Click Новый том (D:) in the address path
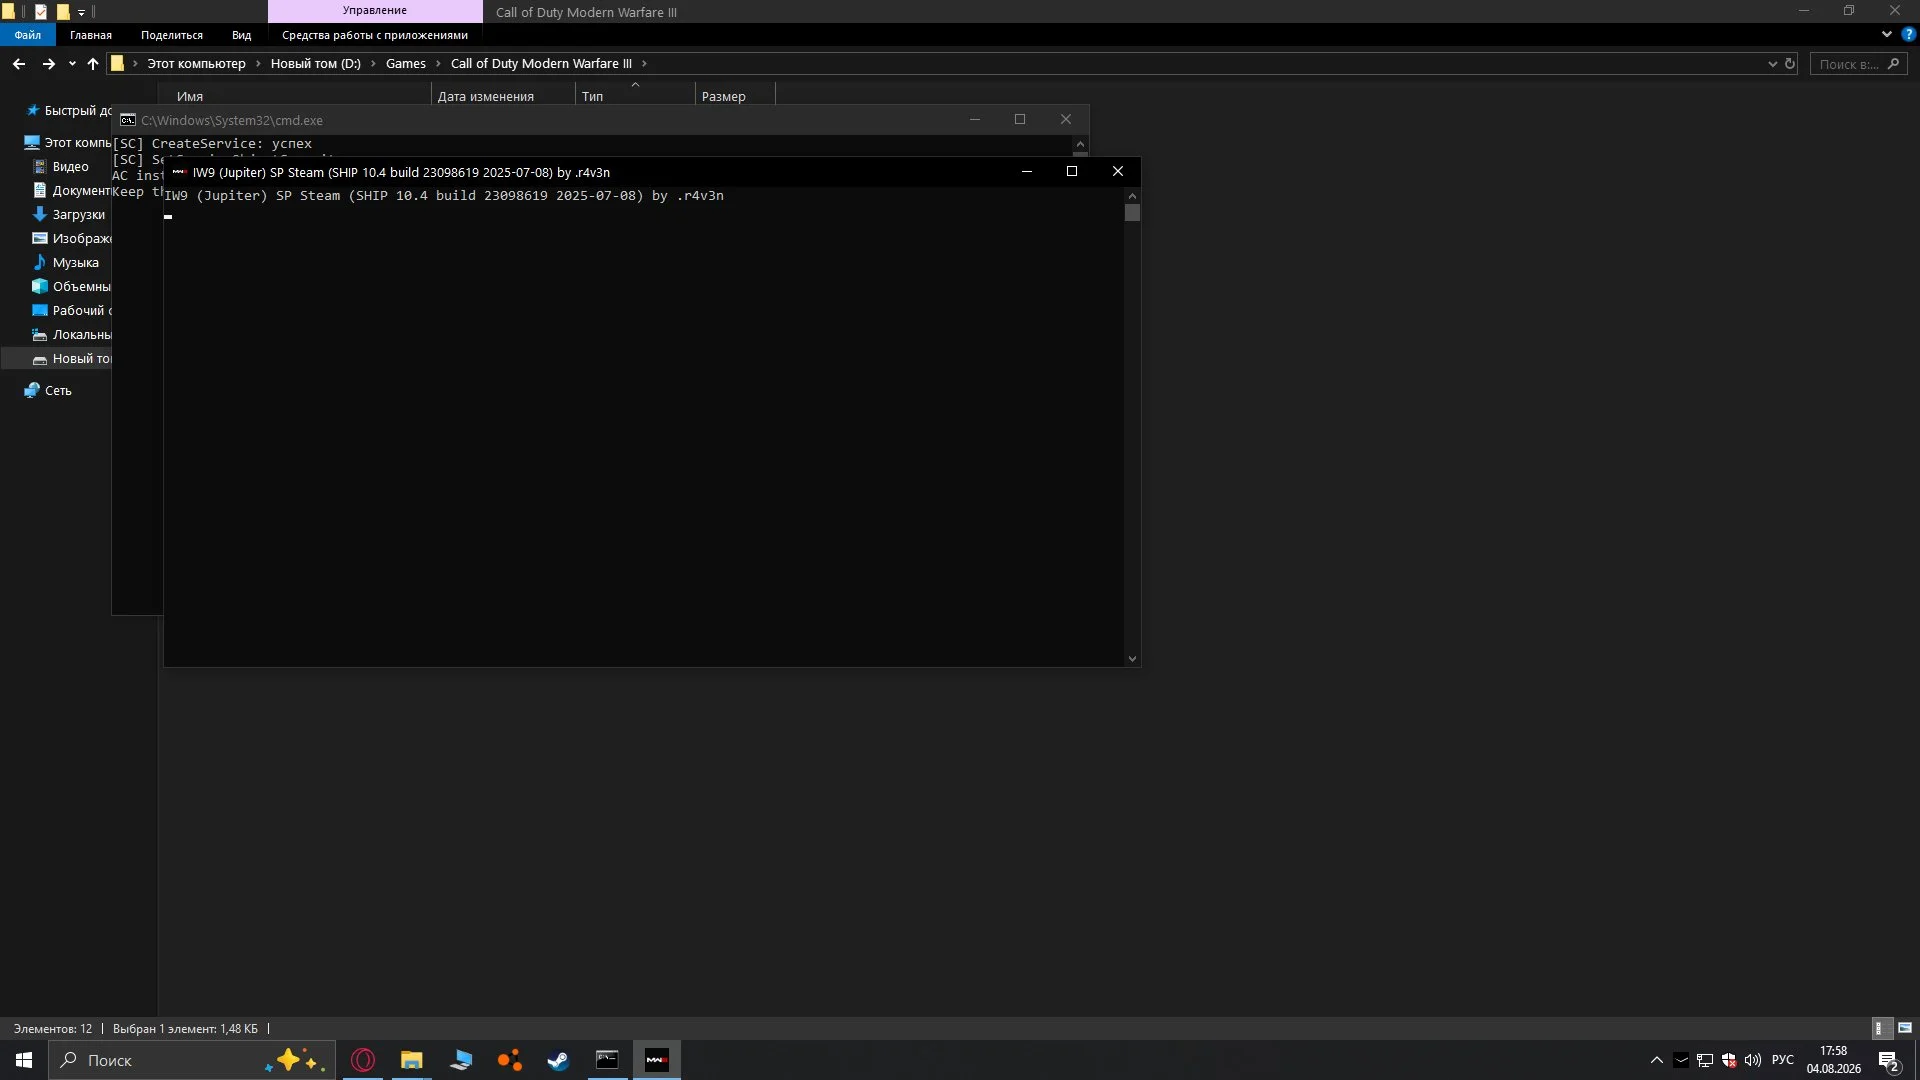The image size is (1920, 1080). point(316,63)
